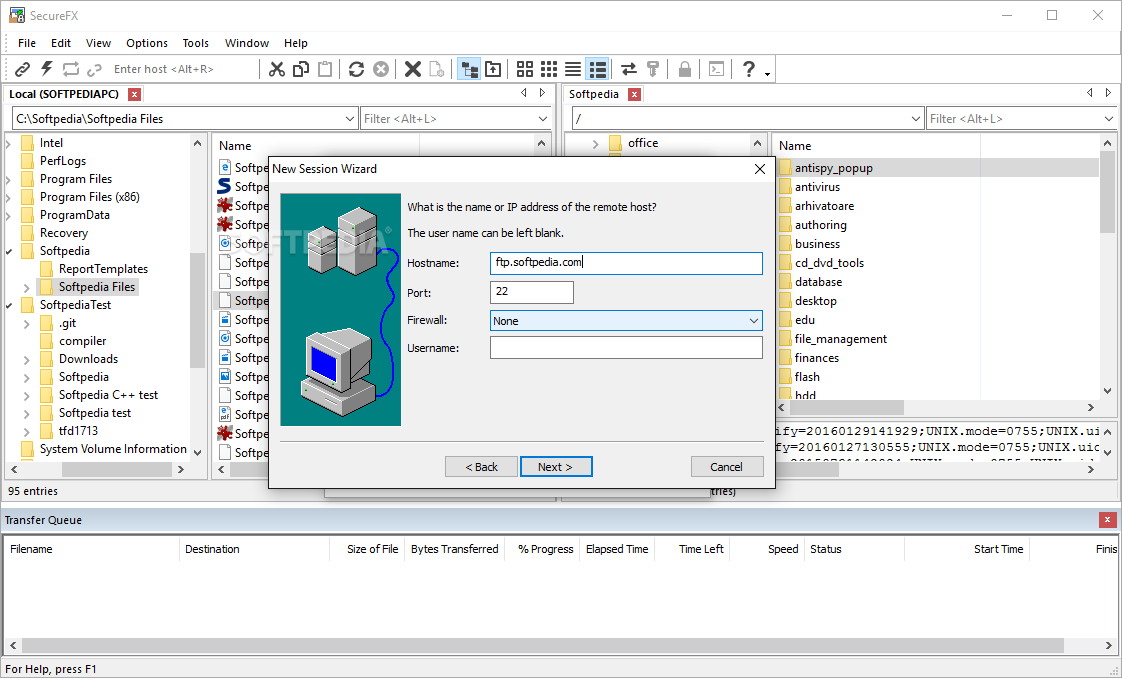The height and width of the screenshot is (678, 1122).
Task: Click the Delete black X icon
Action: click(412, 69)
